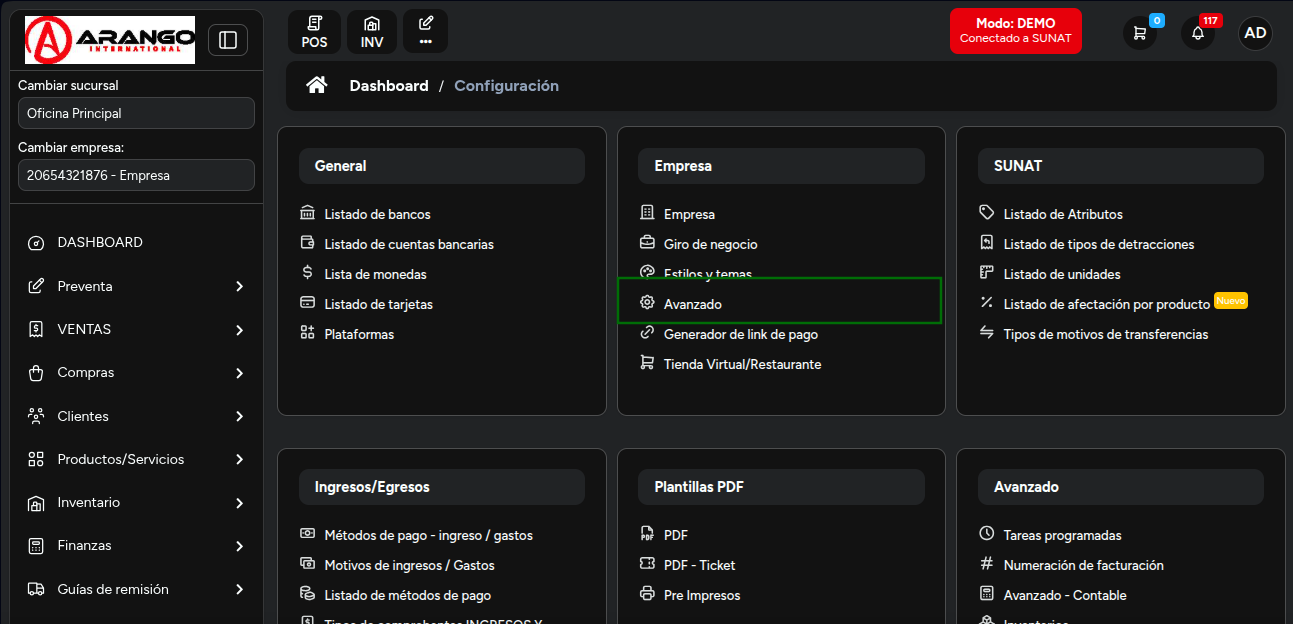Click the Preventa pencil icon
The image size is (1293, 624).
(x=36, y=286)
